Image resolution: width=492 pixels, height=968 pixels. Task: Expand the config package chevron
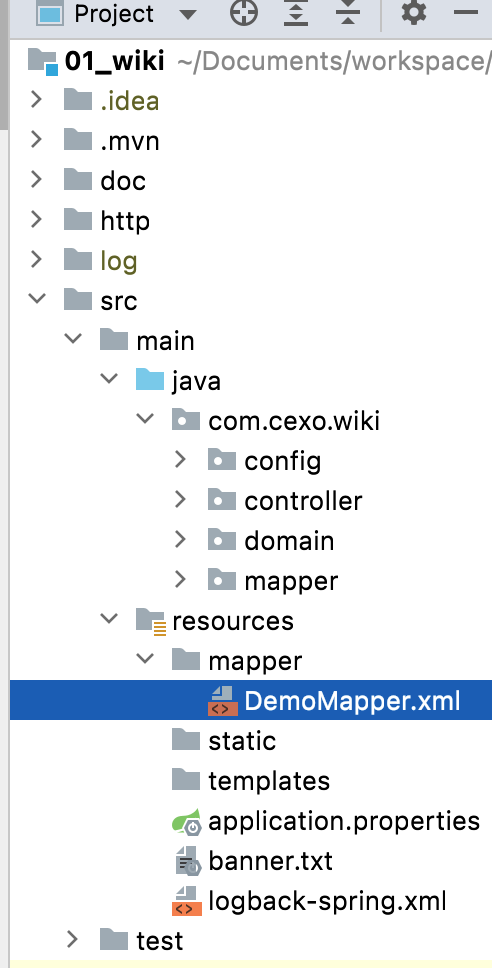[x=180, y=460]
